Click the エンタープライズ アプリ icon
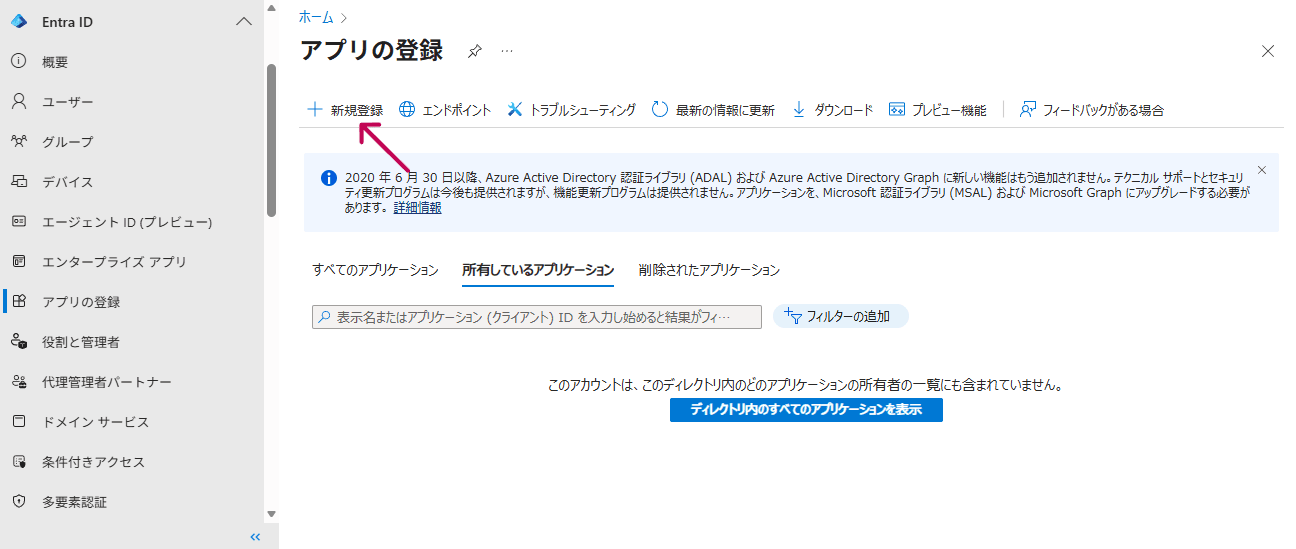 click(19, 262)
